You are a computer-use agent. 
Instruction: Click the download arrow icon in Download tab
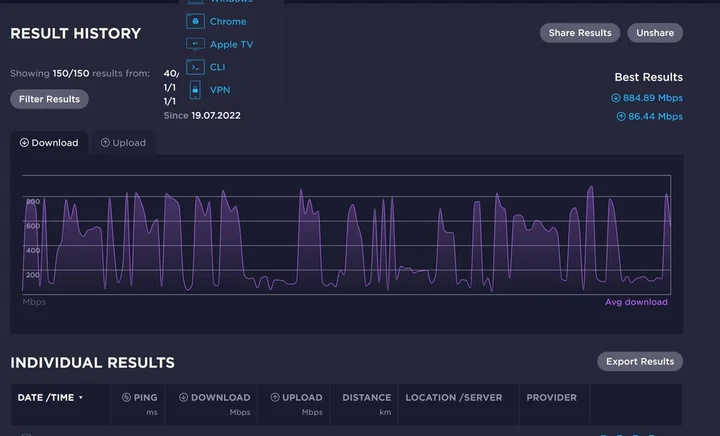tap(24, 143)
